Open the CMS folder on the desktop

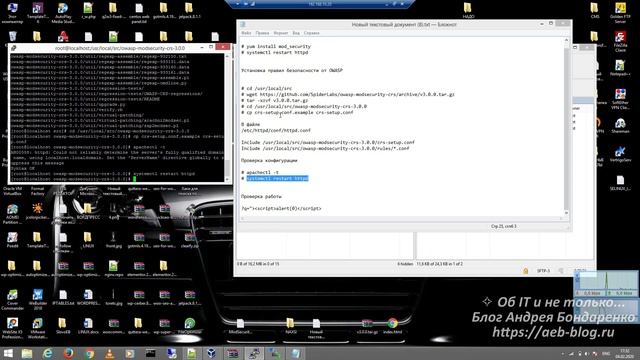coord(595,11)
